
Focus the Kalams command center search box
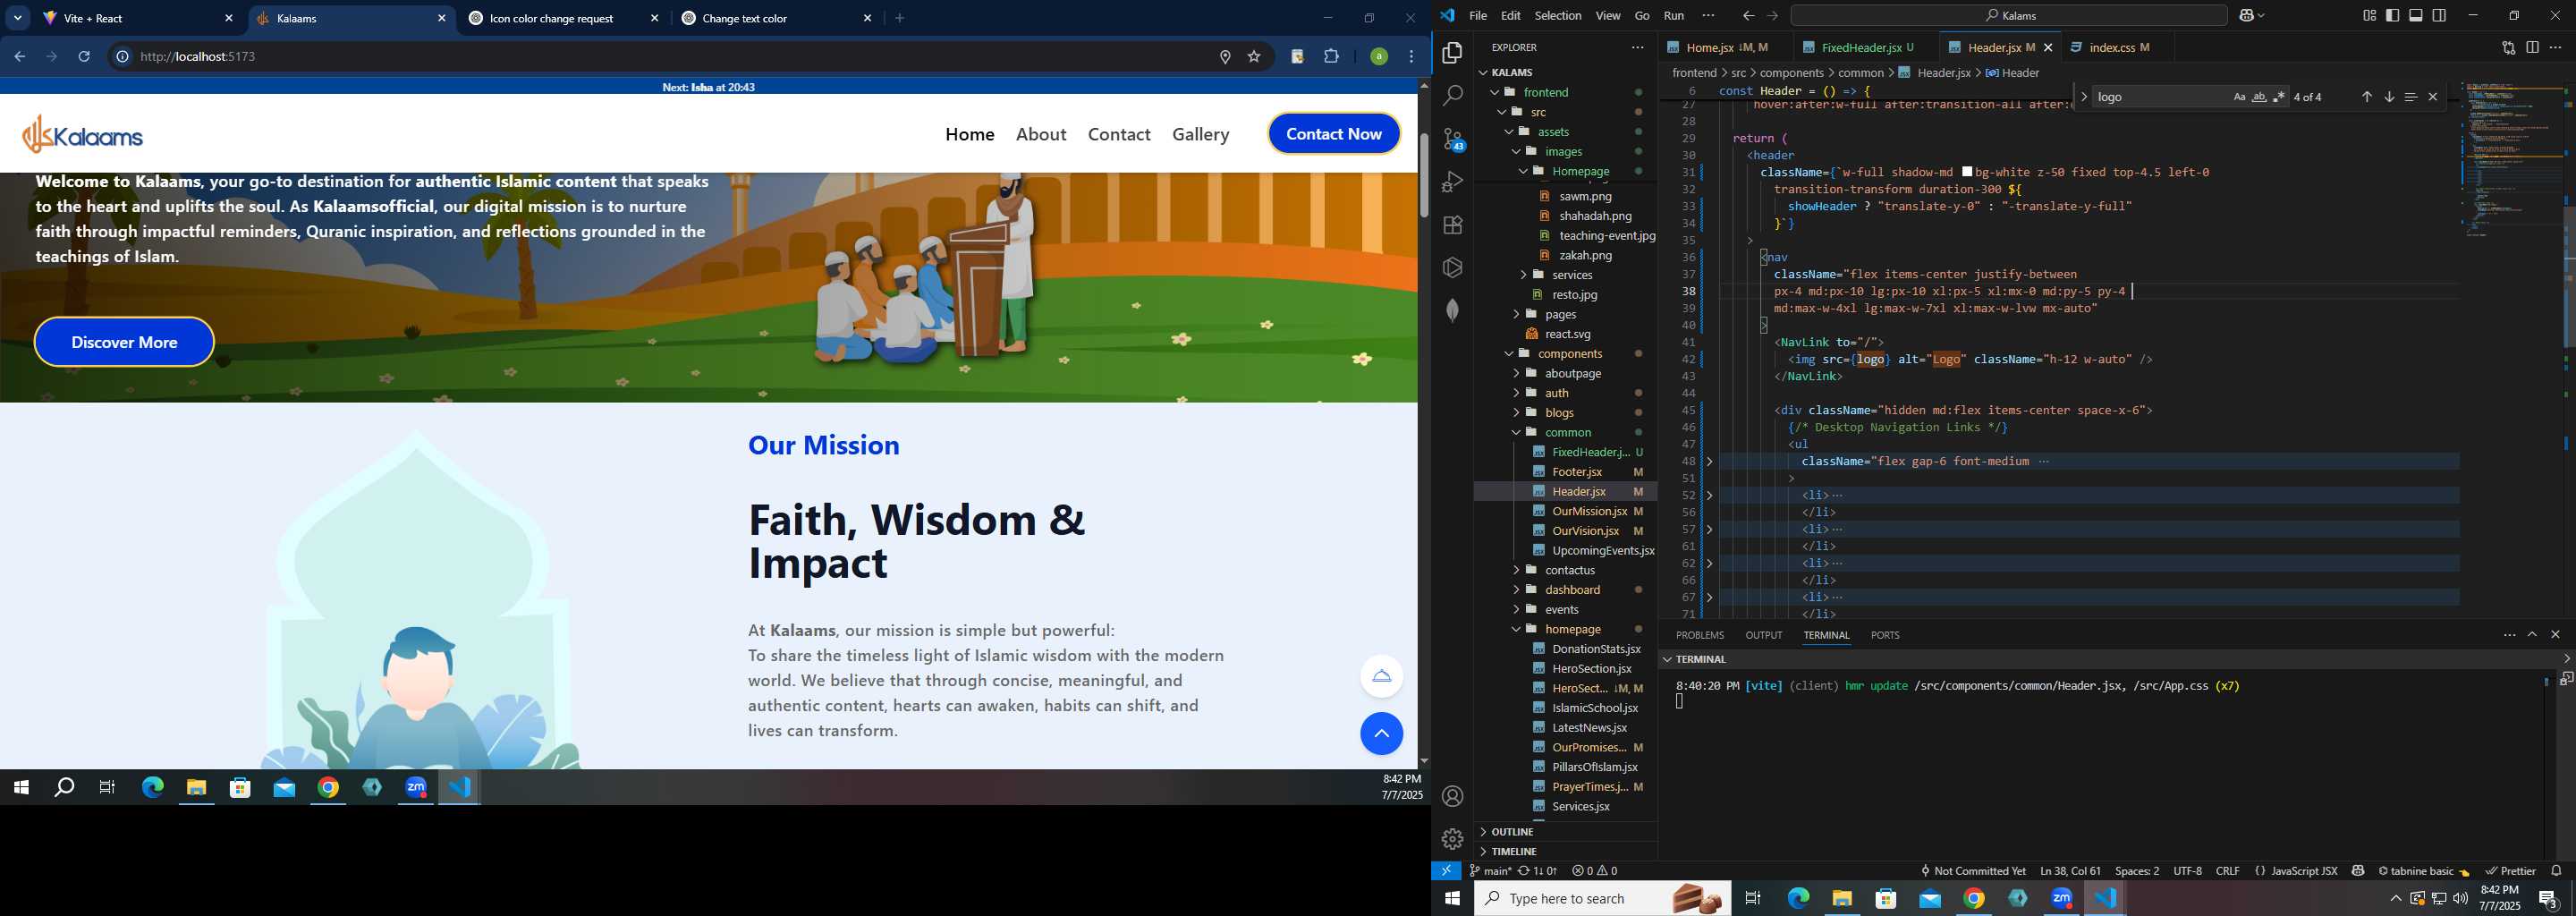2009,16
